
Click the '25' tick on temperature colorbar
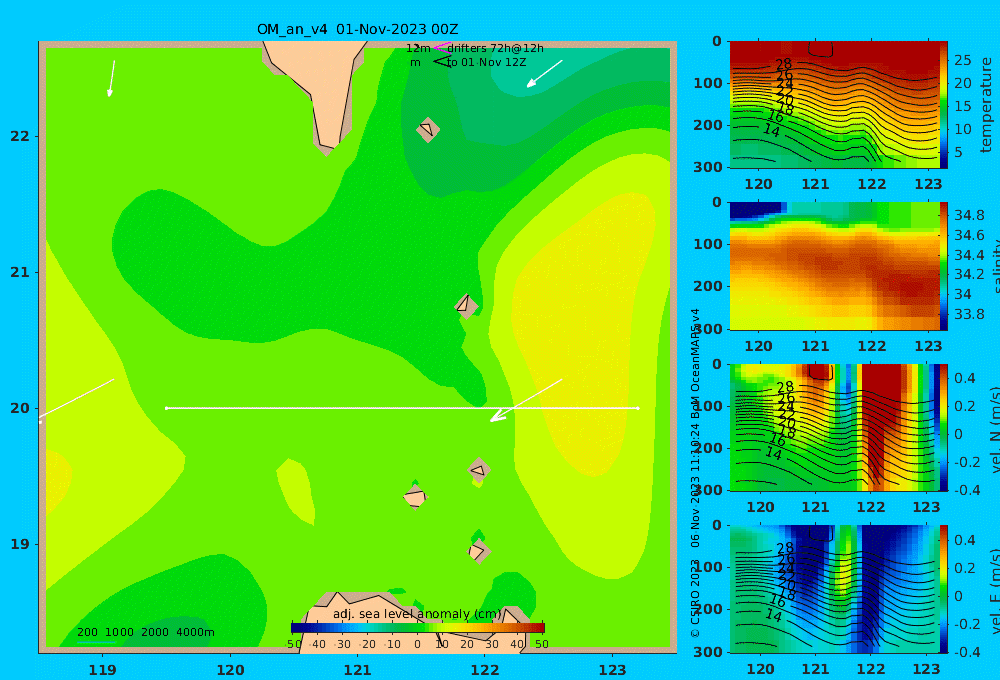click(962, 60)
